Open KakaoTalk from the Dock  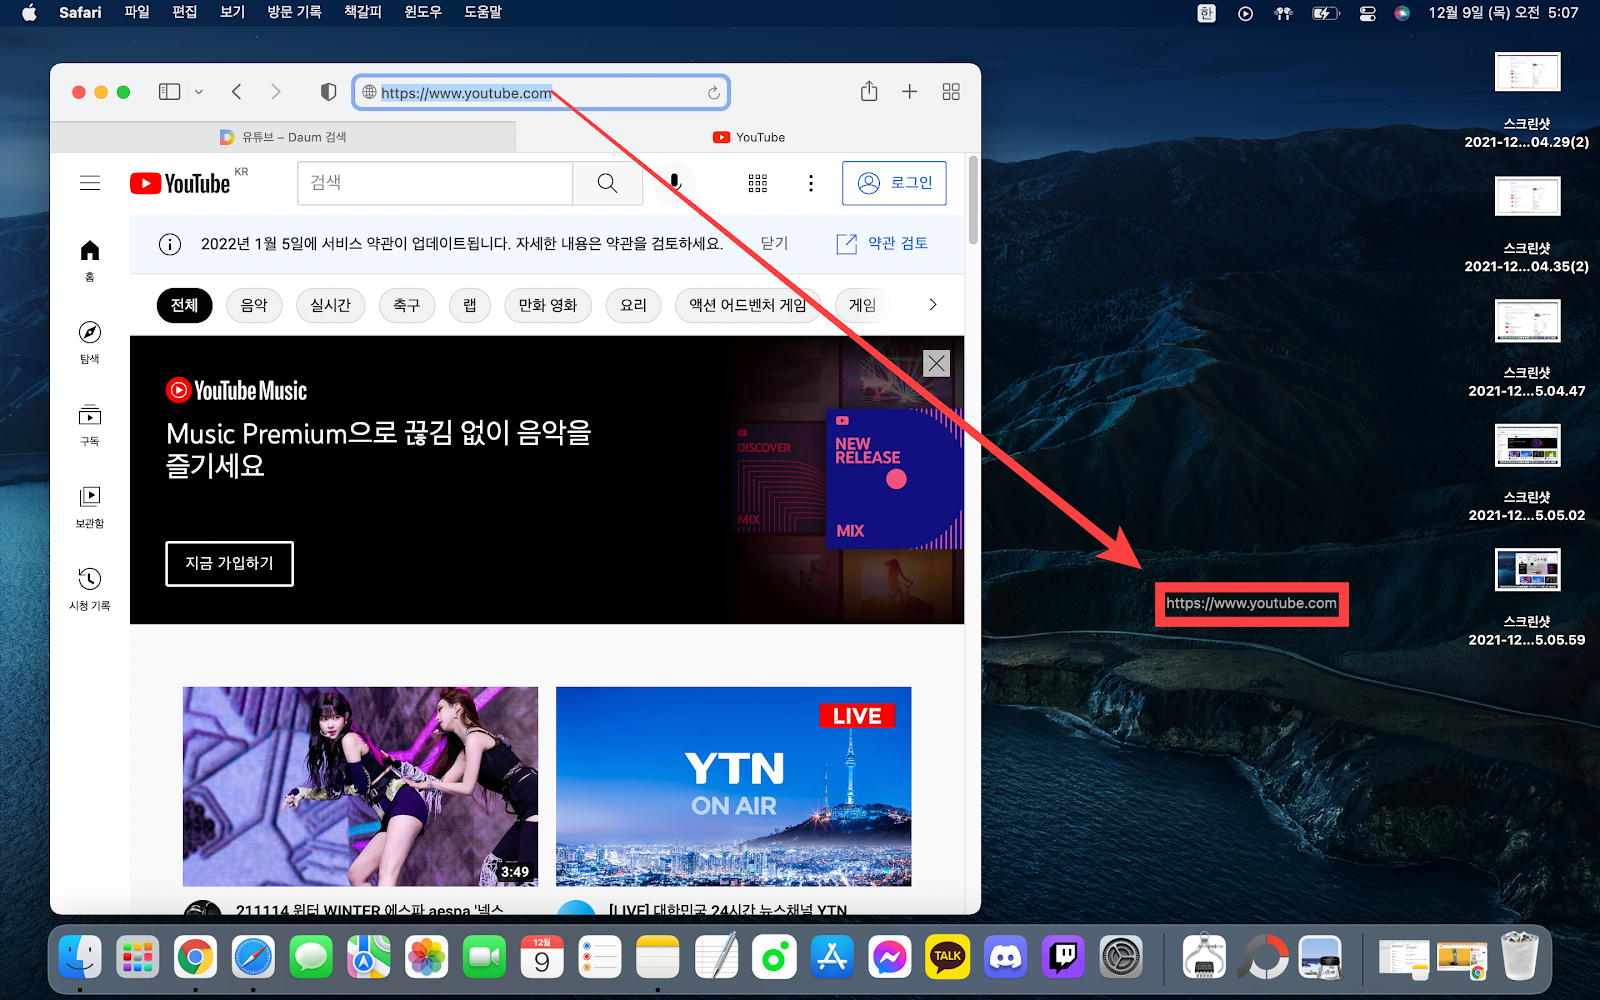(x=947, y=958)
